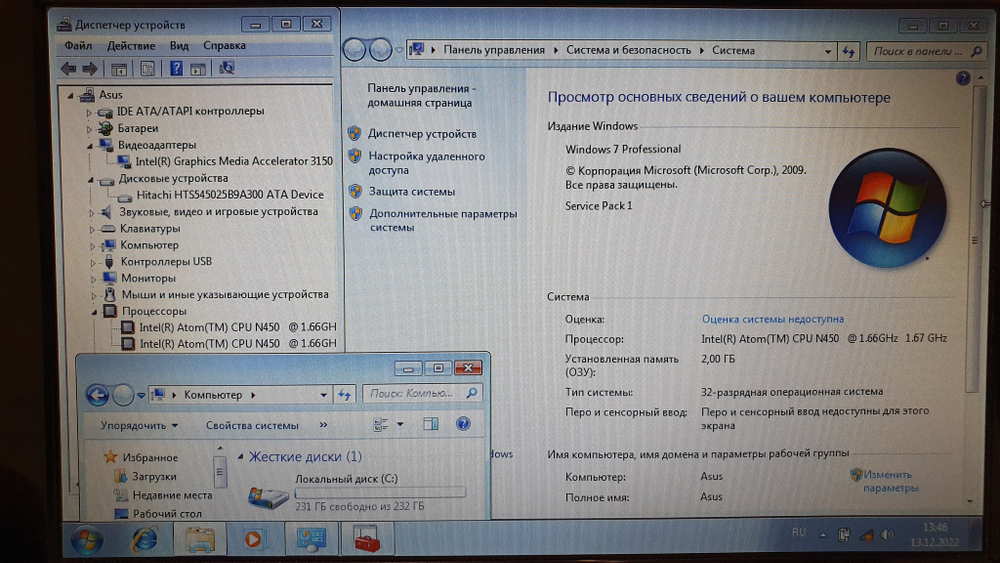
Task: Click Система breadcrumb in address bar
Action: (733, 50)
